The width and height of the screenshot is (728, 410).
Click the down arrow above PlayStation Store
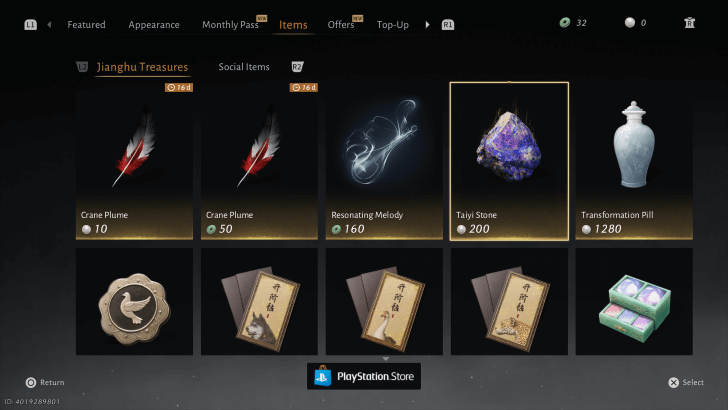tap(385, 359)
